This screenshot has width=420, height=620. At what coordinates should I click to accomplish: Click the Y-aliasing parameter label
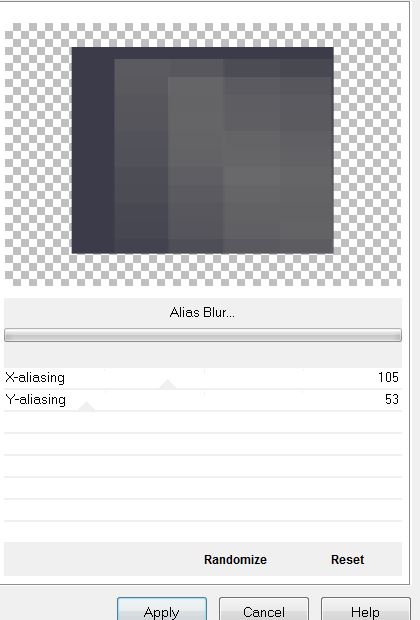36,400
